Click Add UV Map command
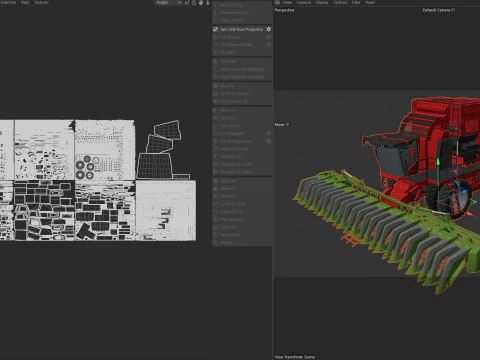The image size is (480, 360). (x=242, y=5)
